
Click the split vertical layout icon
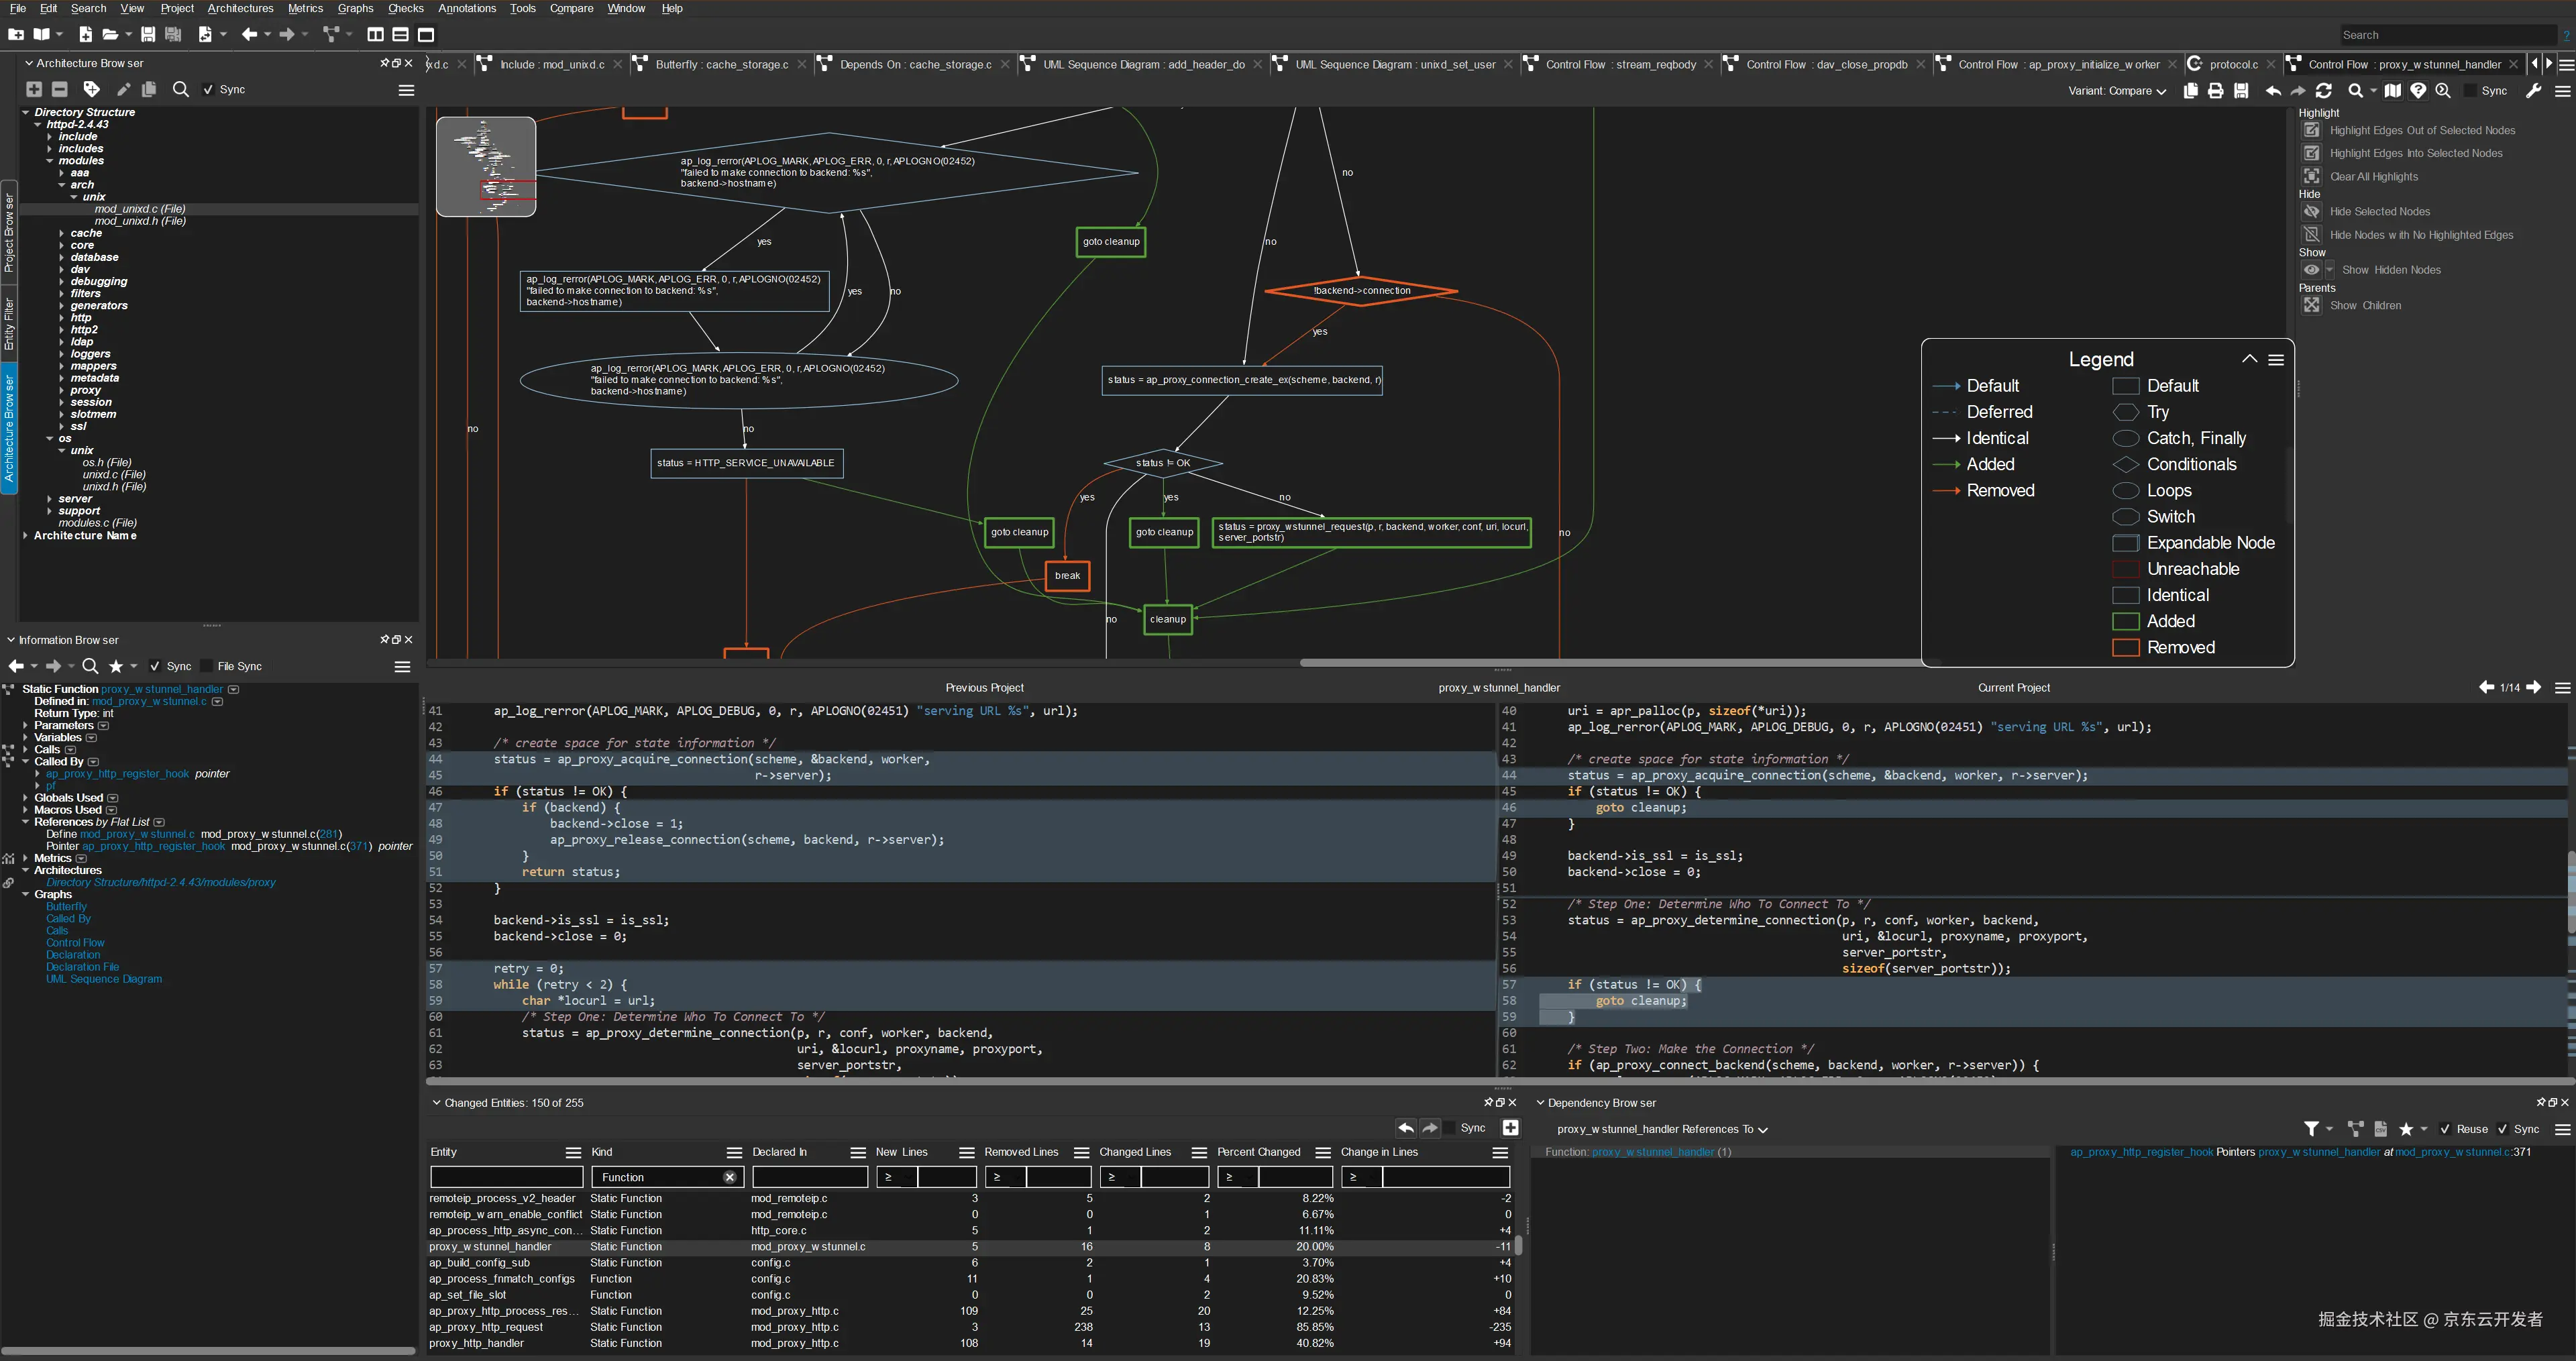coord(375,35)
